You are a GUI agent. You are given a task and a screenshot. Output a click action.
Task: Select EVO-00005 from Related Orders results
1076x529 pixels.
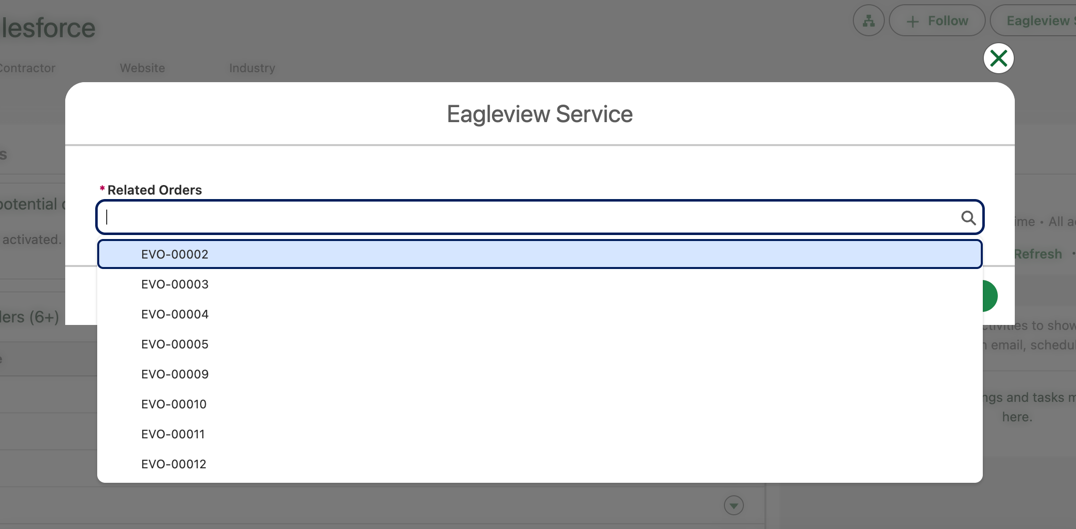point(175,344)
